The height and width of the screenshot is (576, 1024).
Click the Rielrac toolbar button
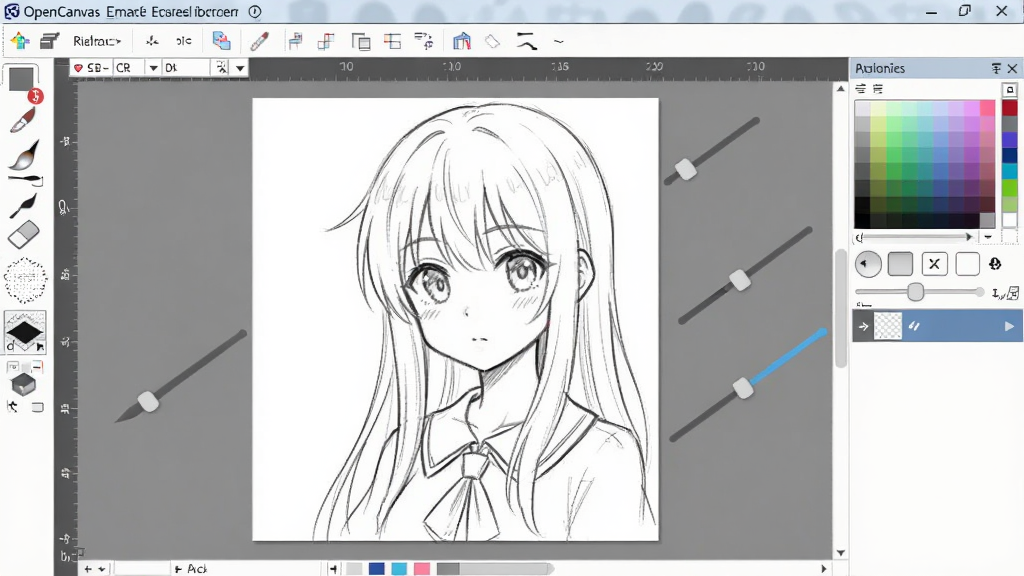[97, 41]
